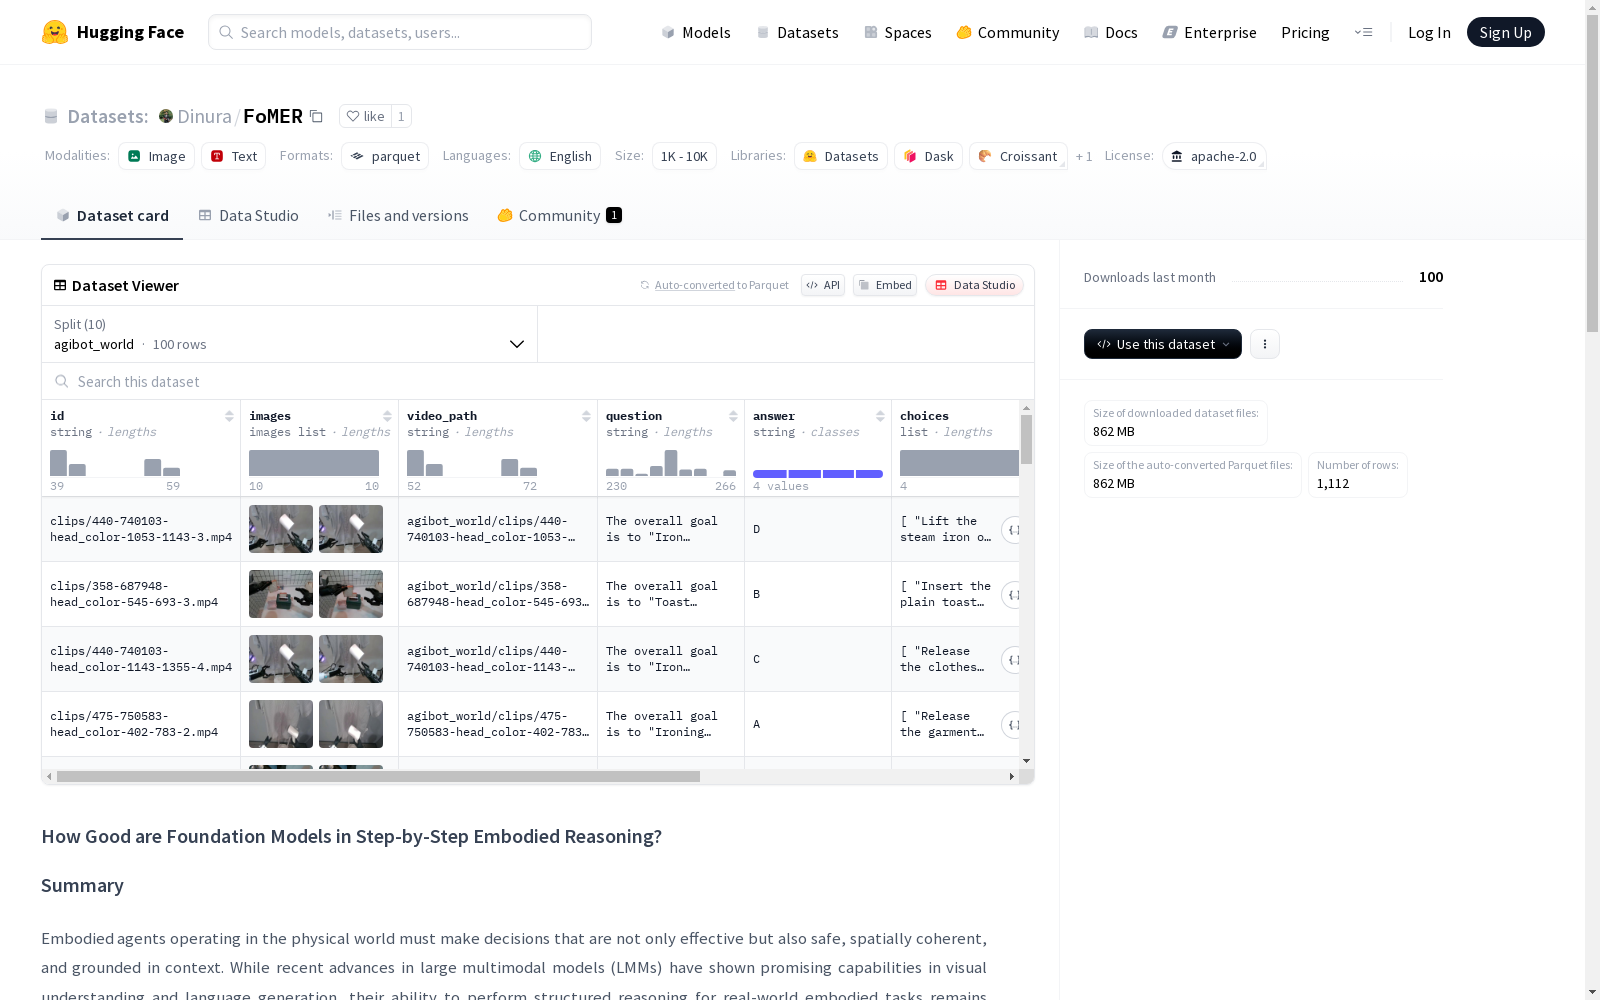The width and height of the screenshot is (1600, 1000).
Task: Click the answer classes distribution bar
Action: tap(818, 474)
